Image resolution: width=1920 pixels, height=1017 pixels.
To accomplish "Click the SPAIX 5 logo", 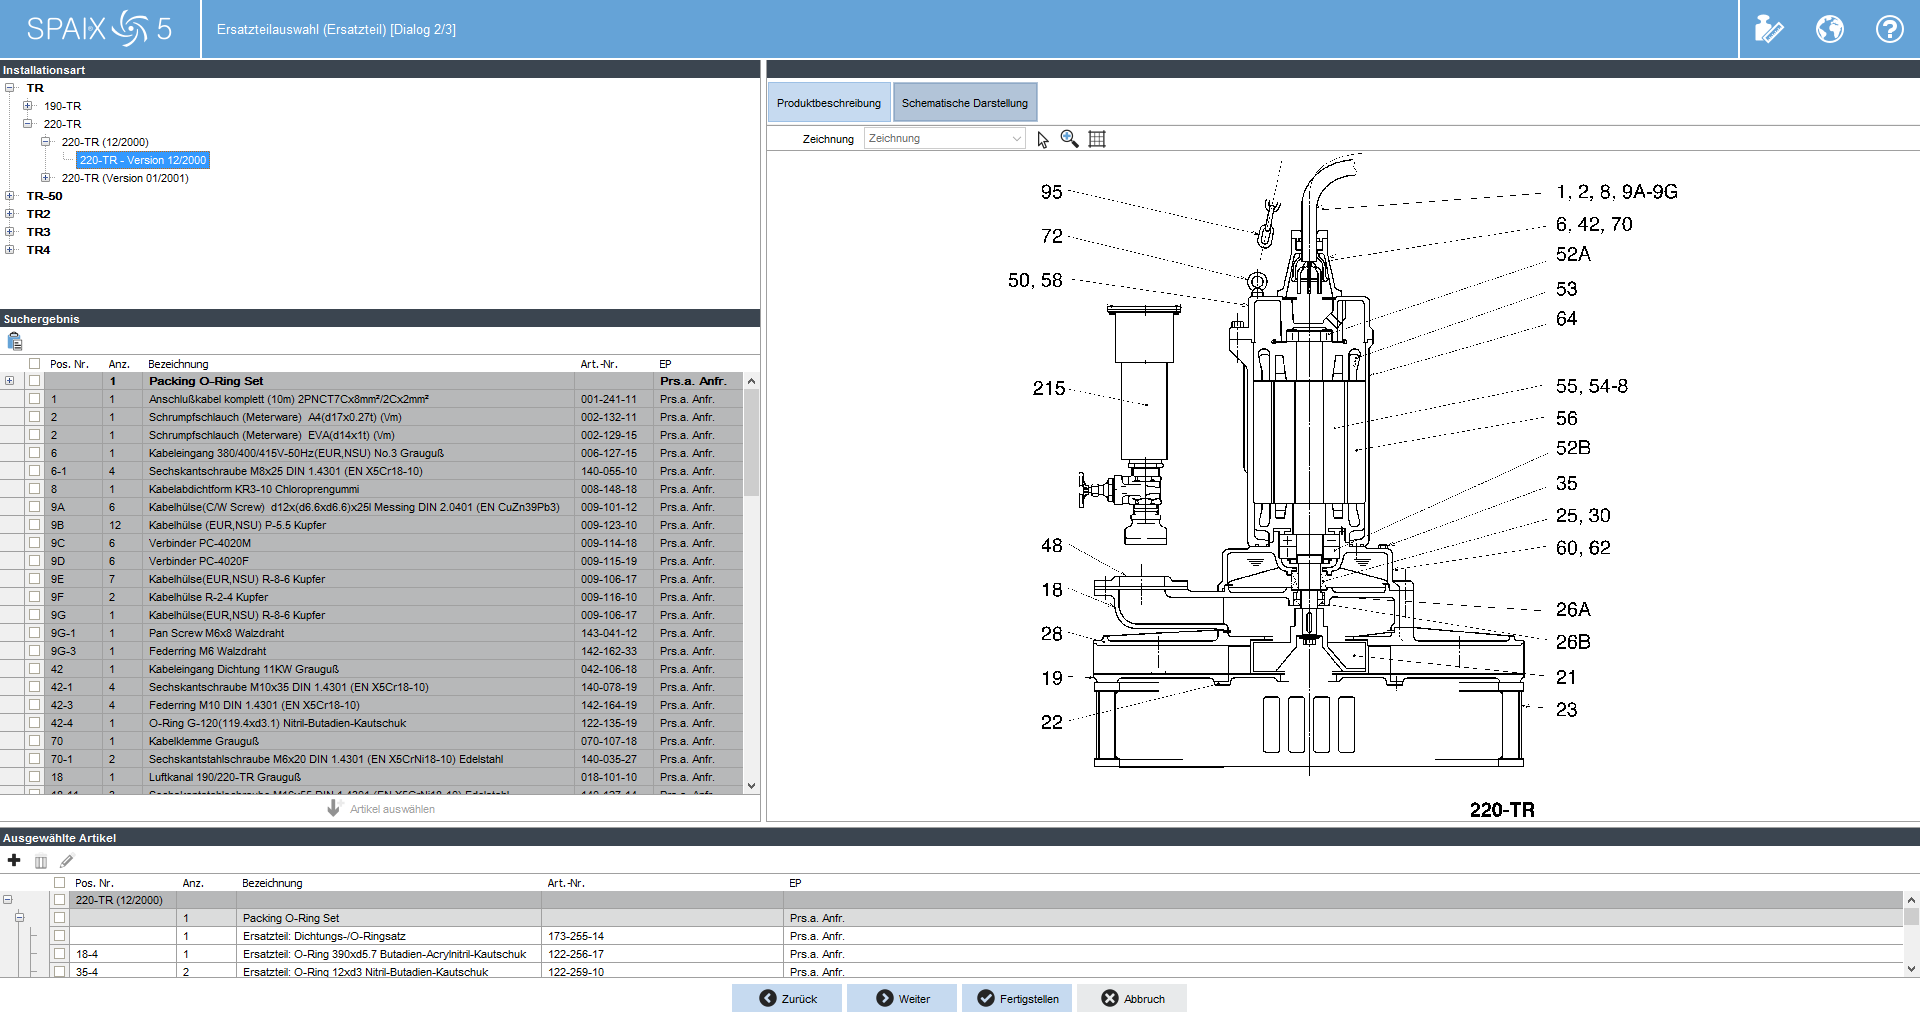I will pyautogui.click(x=99, y=28).
